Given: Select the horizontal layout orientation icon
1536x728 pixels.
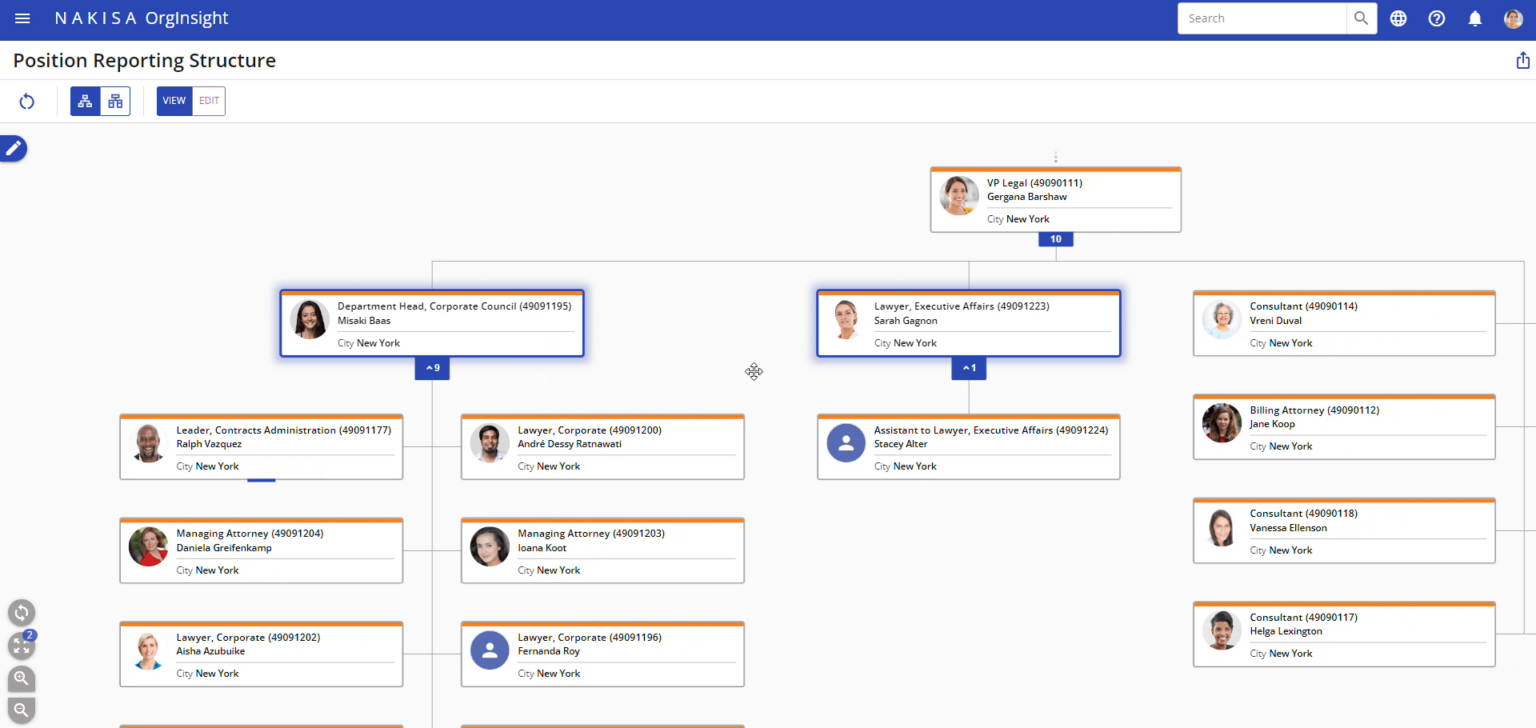Looking at the screenshot, I should (114, 101).
